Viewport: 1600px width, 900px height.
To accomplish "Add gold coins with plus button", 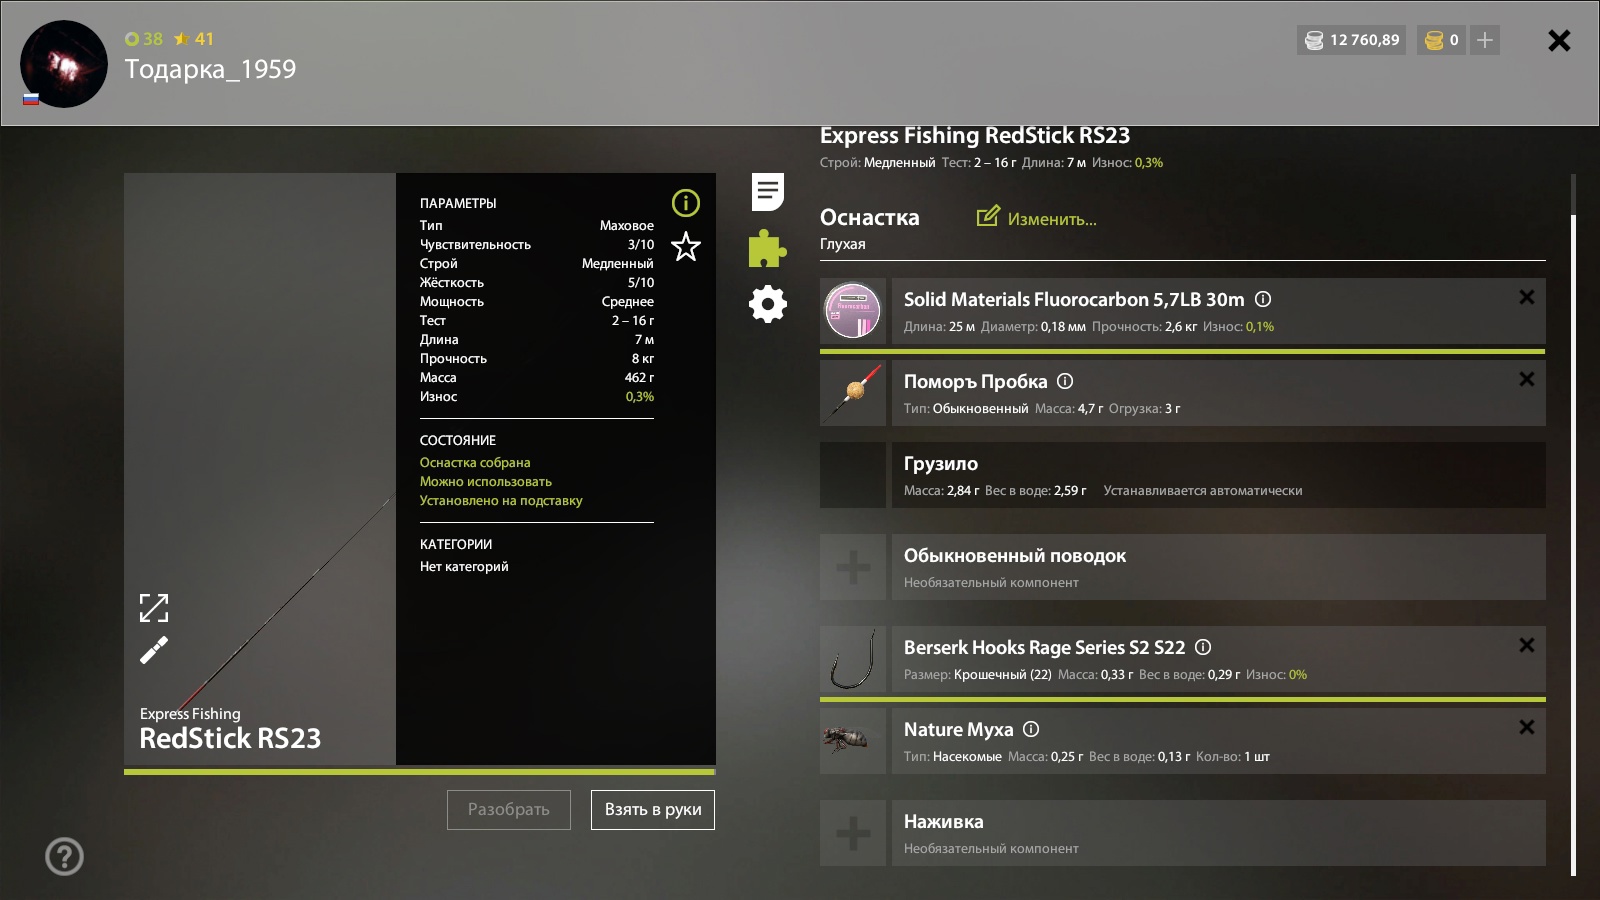I will (1485, 40).
